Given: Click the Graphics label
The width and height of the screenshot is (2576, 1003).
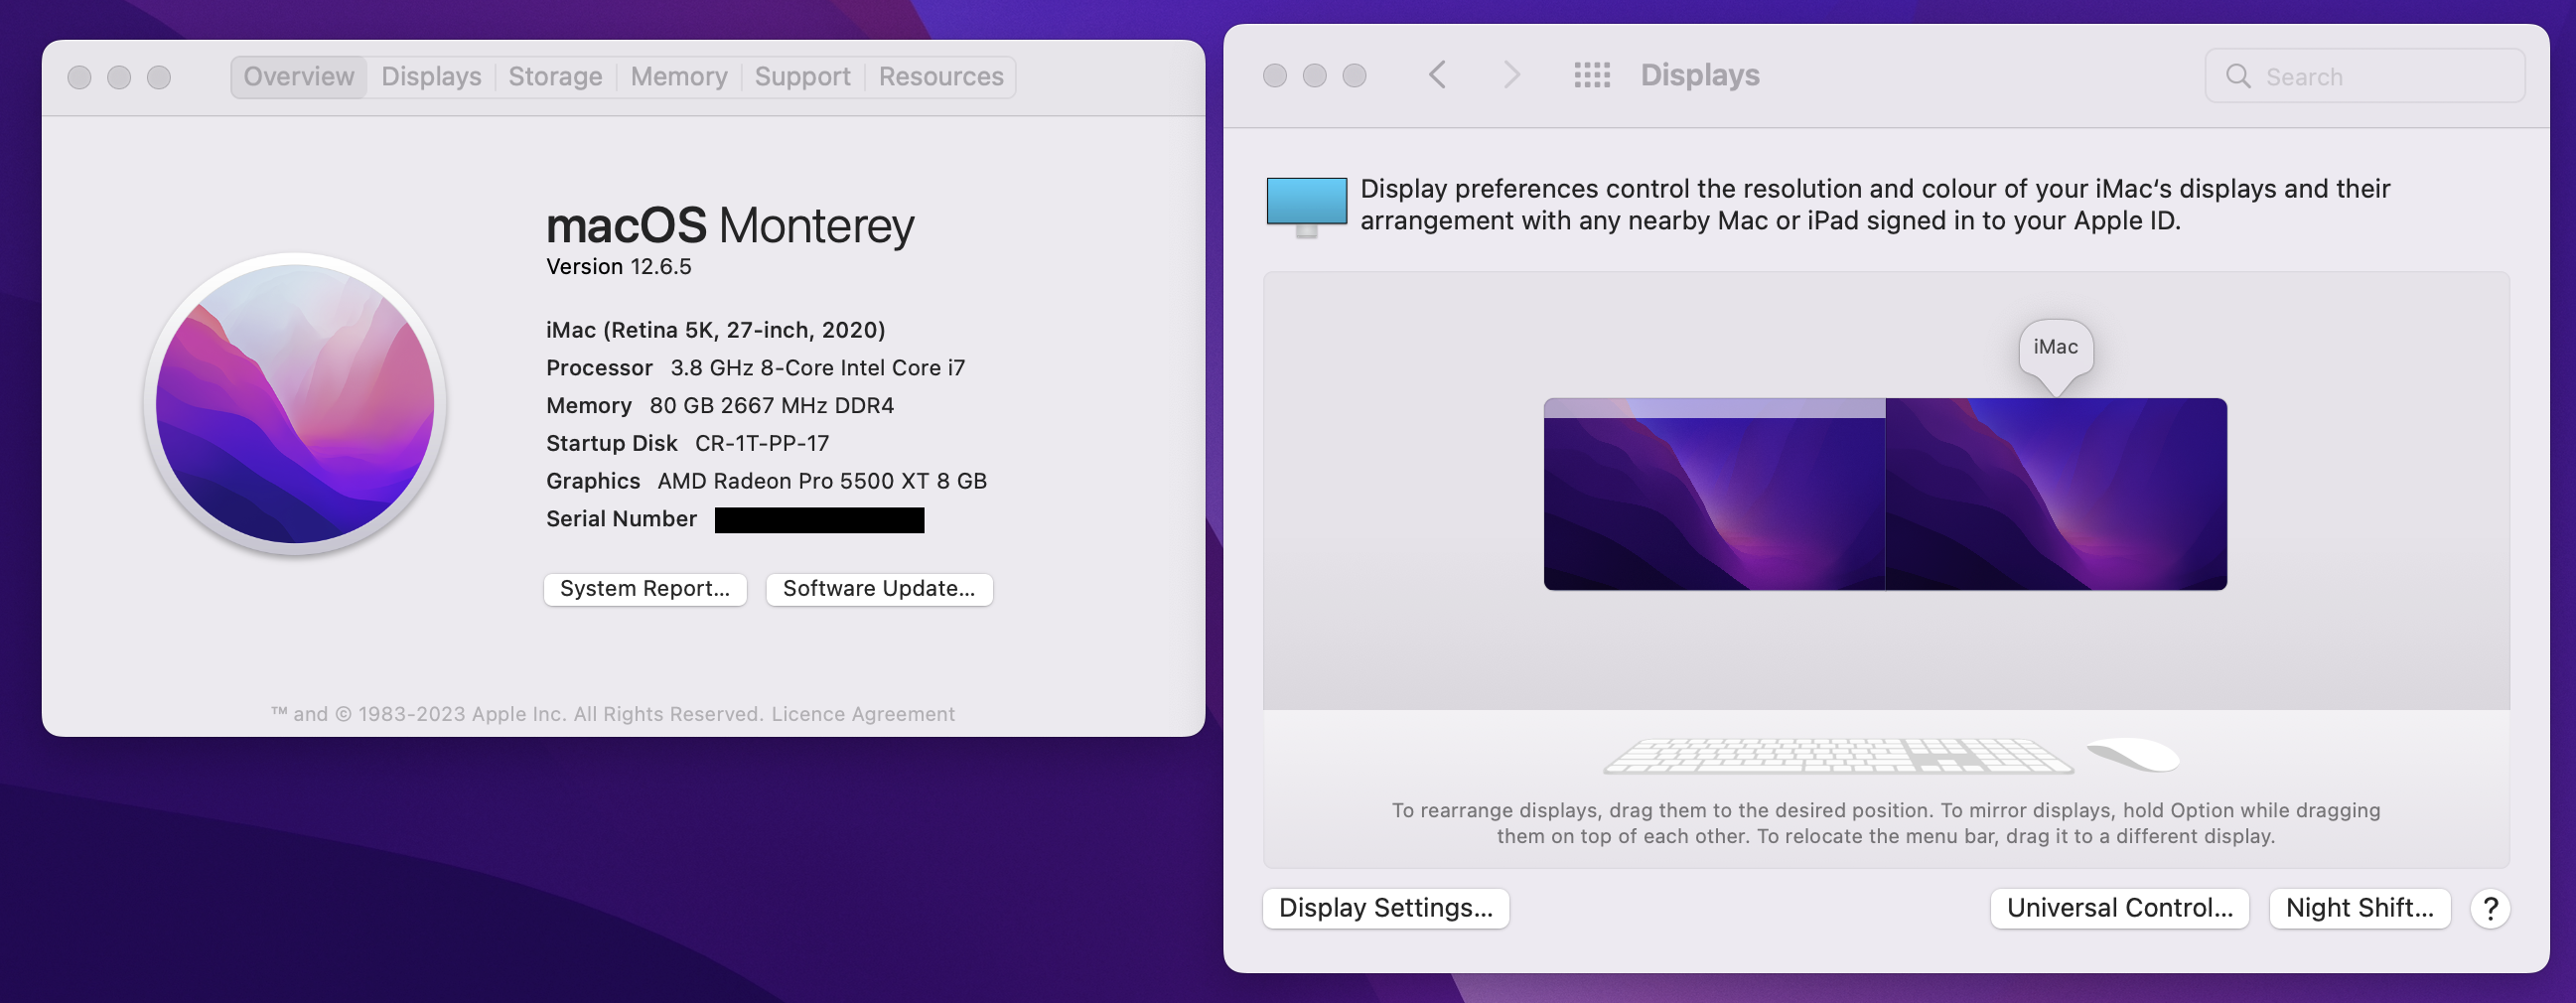Looking at the screenshot, I should click(x=593, y=481).
